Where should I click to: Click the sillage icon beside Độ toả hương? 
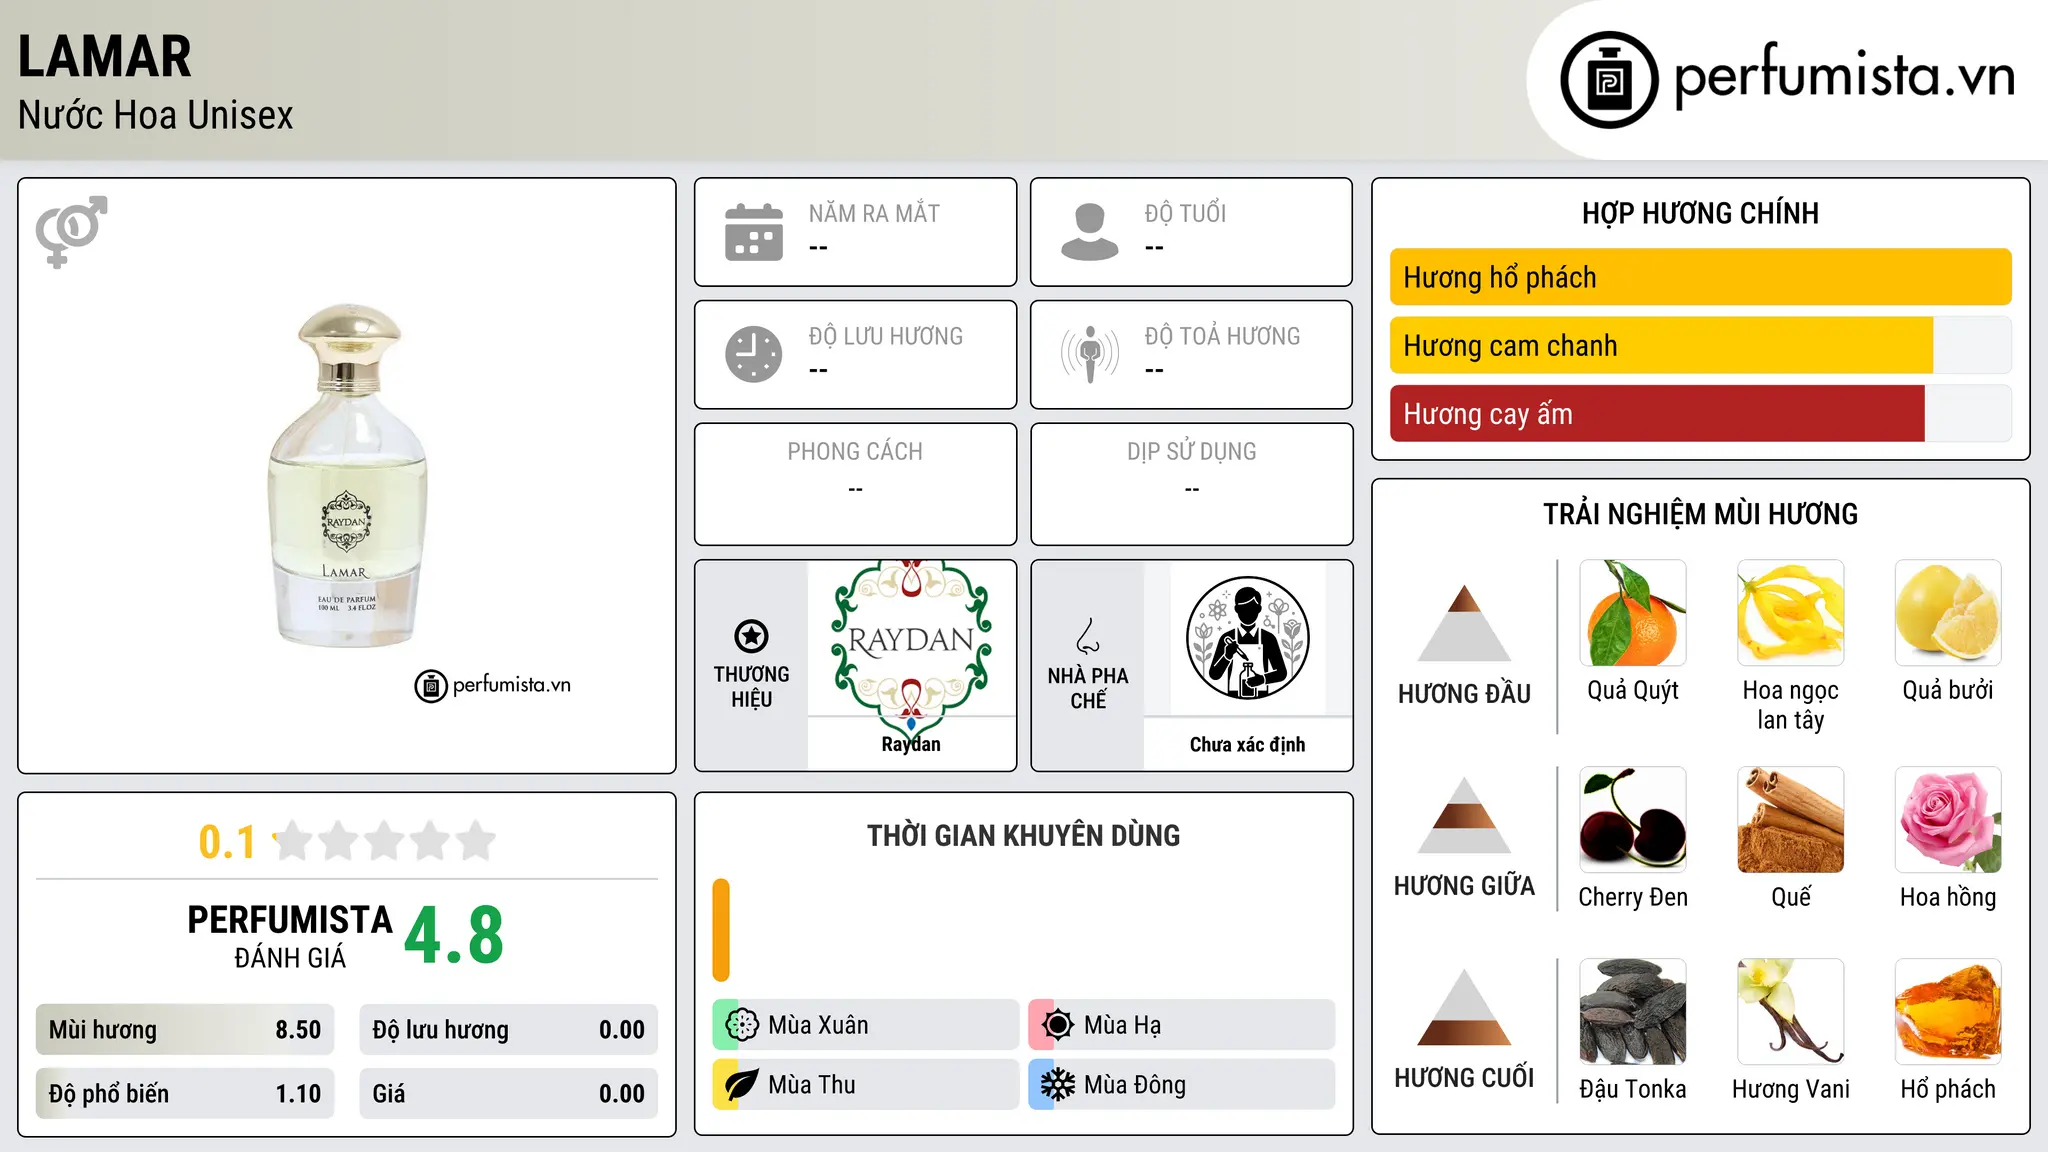1090,354
